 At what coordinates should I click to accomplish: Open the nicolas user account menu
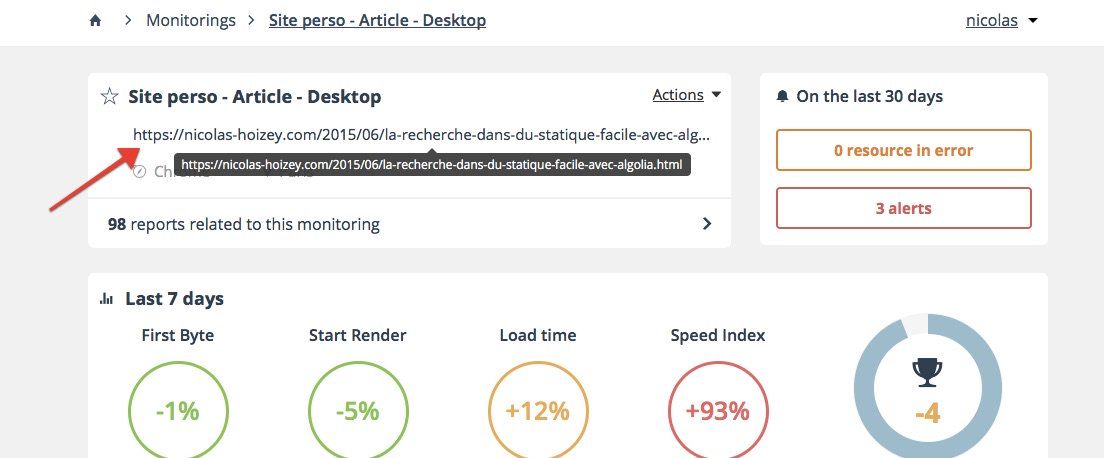click(x=1001, y=20)
